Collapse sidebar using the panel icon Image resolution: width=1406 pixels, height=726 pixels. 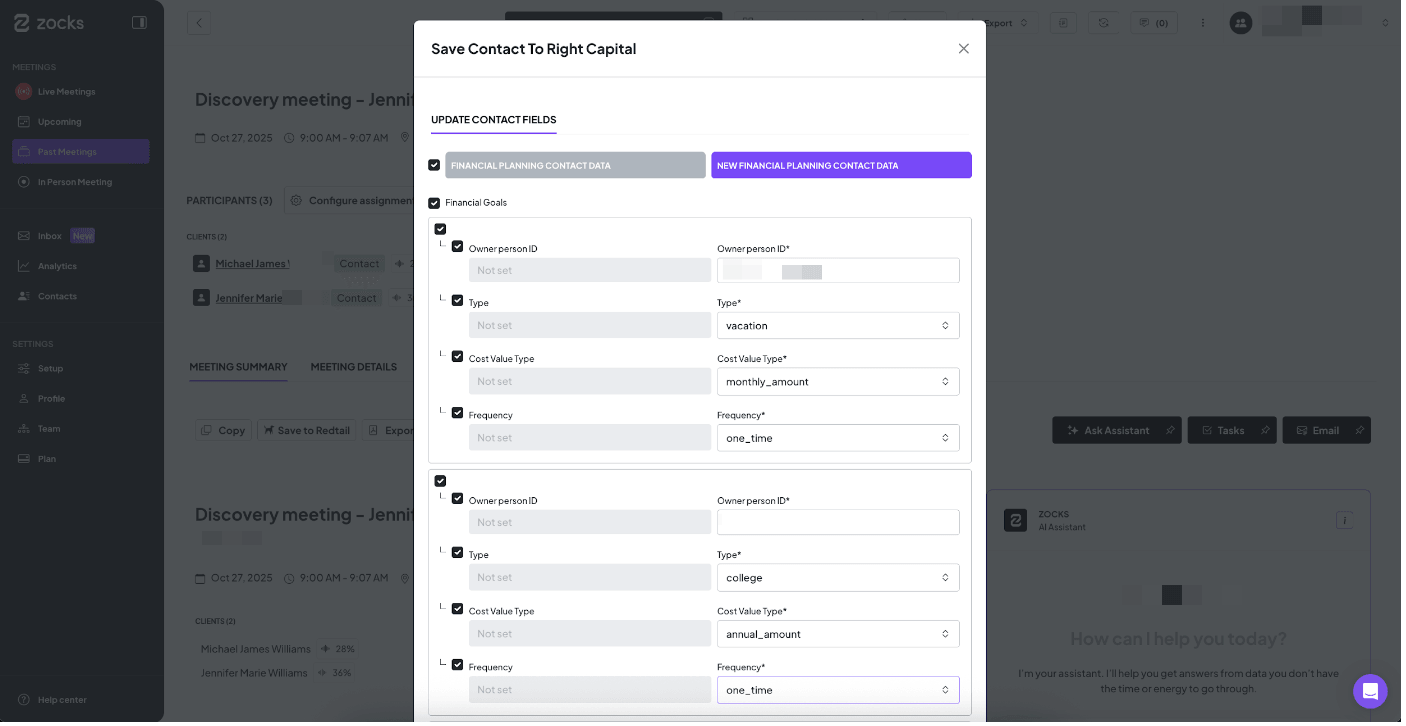139,22
